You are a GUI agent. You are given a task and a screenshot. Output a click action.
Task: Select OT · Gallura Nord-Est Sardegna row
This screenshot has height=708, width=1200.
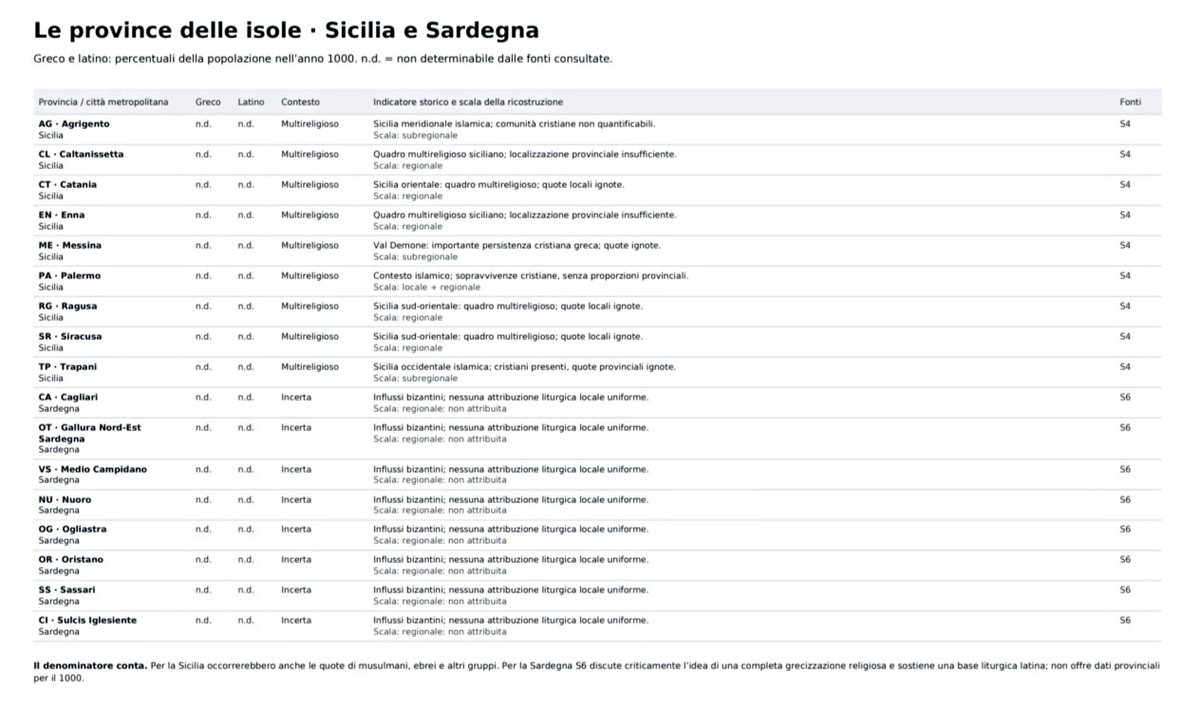pyautogui.click(x=598, y=438)
